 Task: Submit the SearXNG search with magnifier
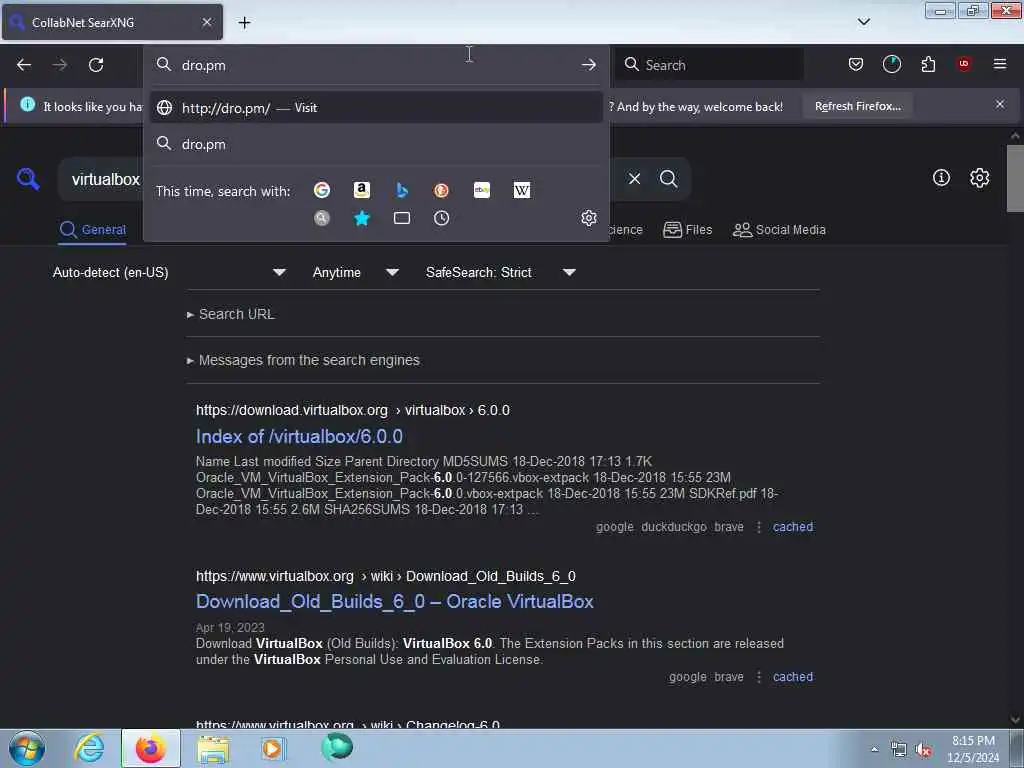pyautogui.click(x=668, y=178)
